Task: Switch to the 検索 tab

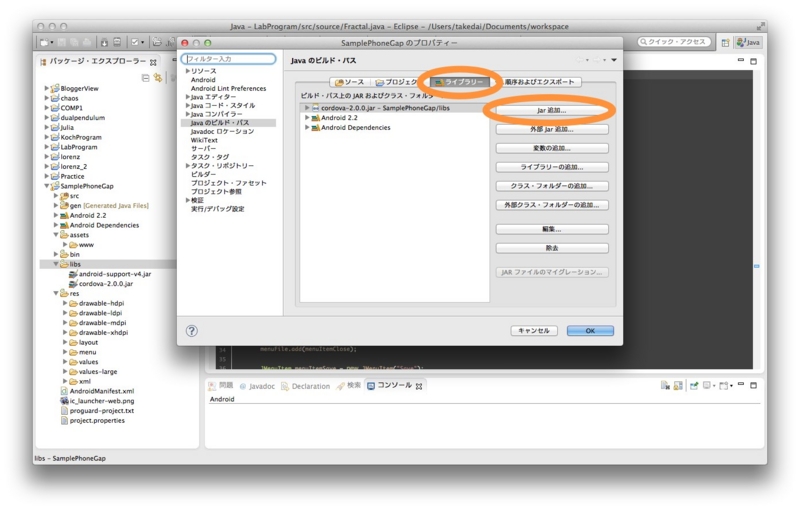Action: (x=349, y=386)
